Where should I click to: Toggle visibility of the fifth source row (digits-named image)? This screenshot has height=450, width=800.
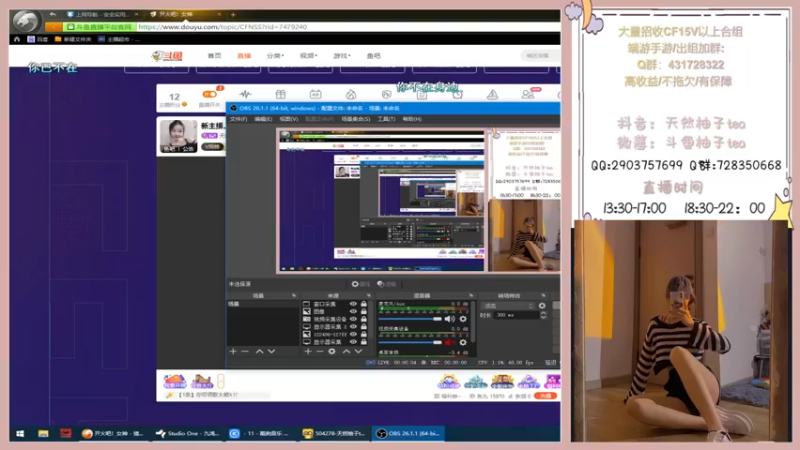pyautogui.click(x=353, y=334)
